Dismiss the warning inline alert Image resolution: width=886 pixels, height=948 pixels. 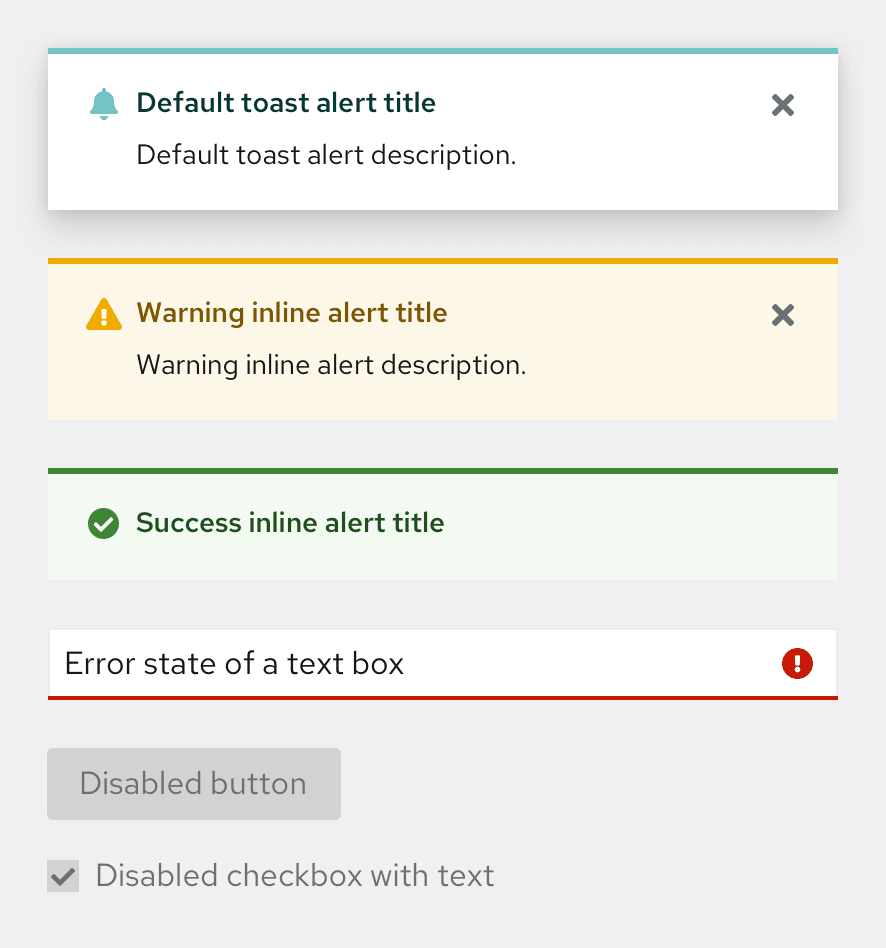783,315
